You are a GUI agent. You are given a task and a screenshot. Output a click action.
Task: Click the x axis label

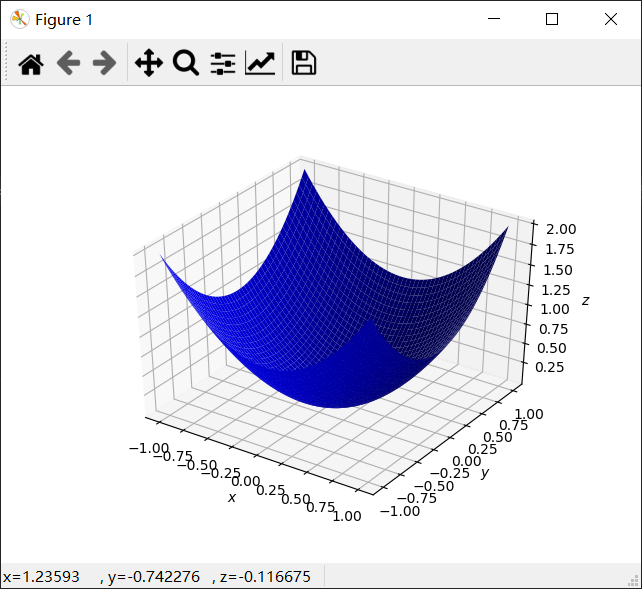tap(232, 498)
